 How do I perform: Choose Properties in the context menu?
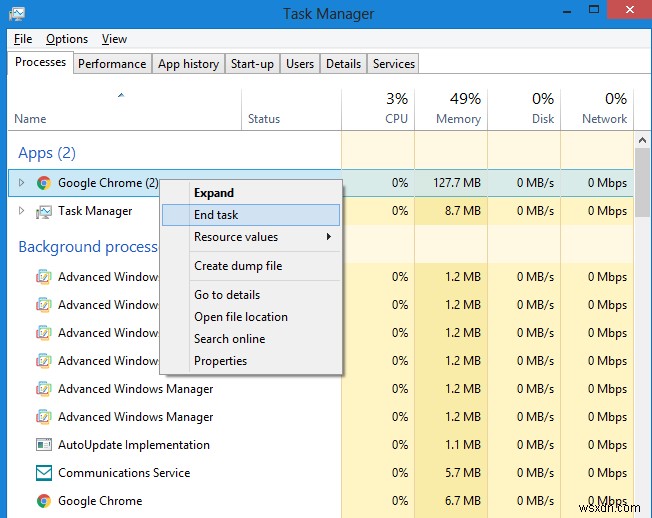(x=251, y=361)
